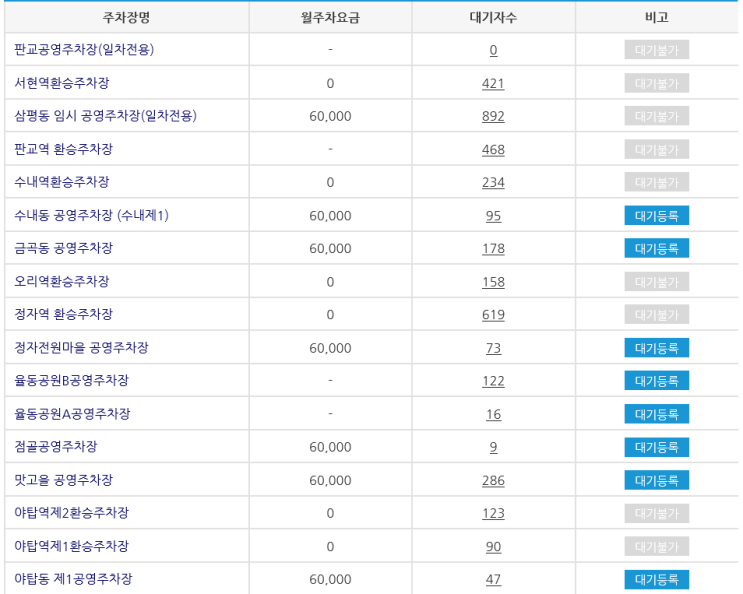Click 대기불가 button for 정자역 환승주차장
Image resolution: width=743 pixels, height=594 pixels.
coord(656,315)
